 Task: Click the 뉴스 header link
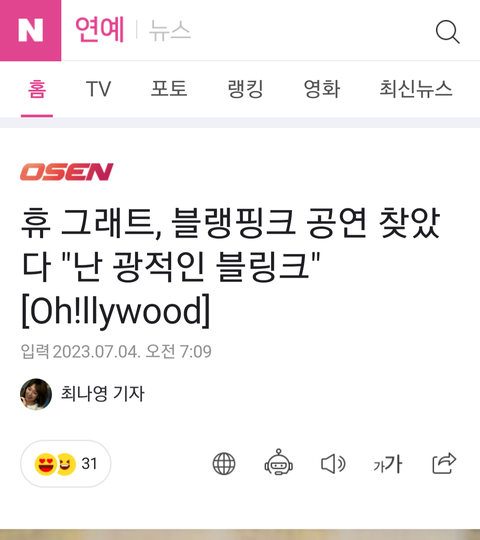(170, 30)
